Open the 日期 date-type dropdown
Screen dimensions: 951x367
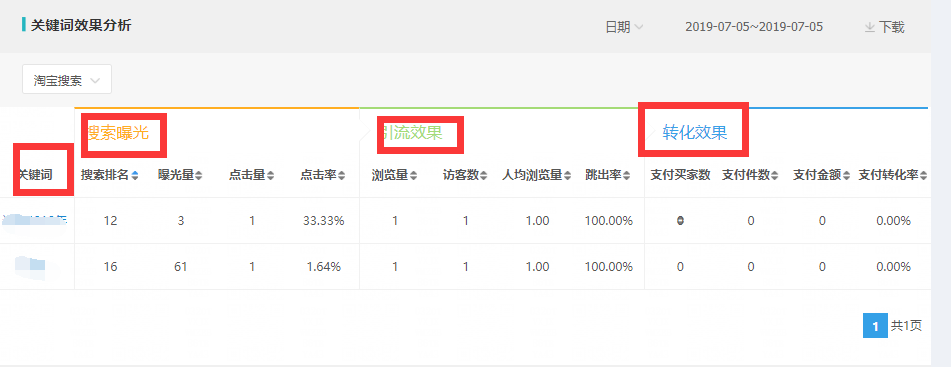[x=624, y=27]
